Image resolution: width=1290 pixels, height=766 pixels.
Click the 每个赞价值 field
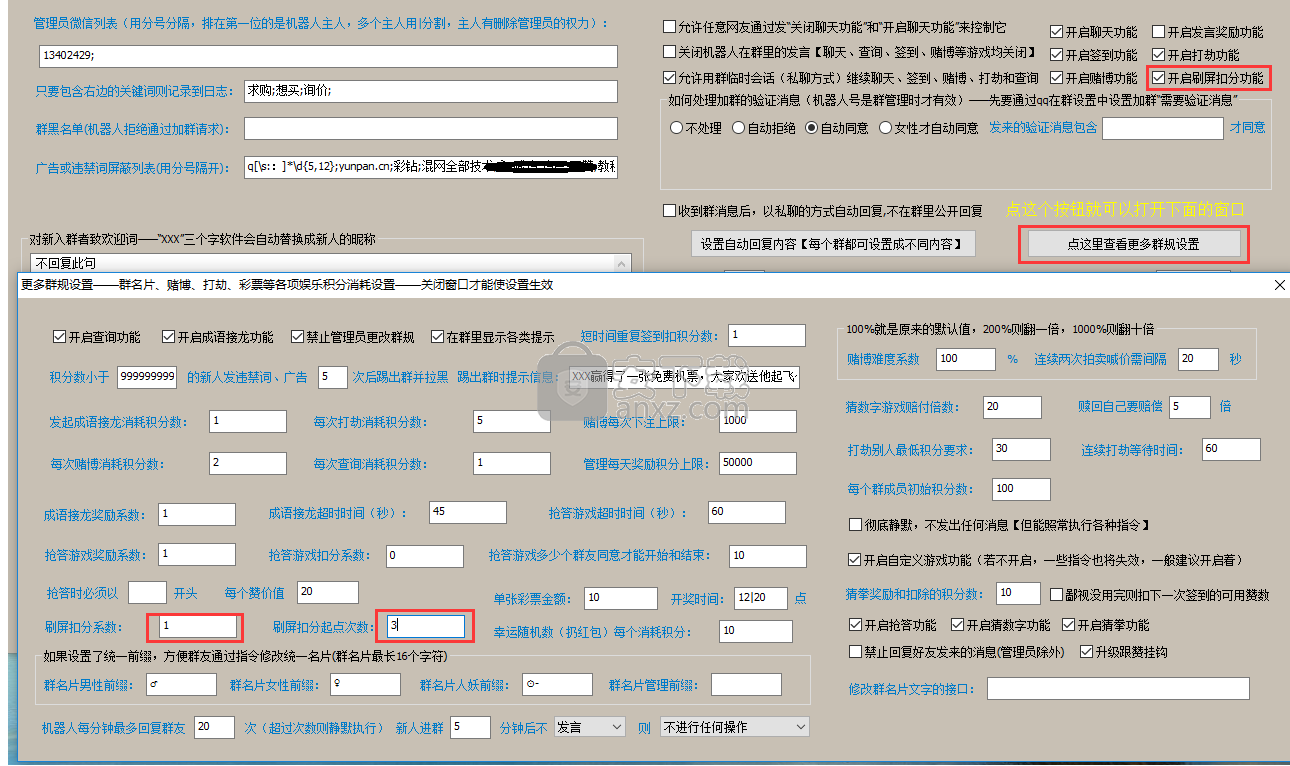[x=327, y=591]
